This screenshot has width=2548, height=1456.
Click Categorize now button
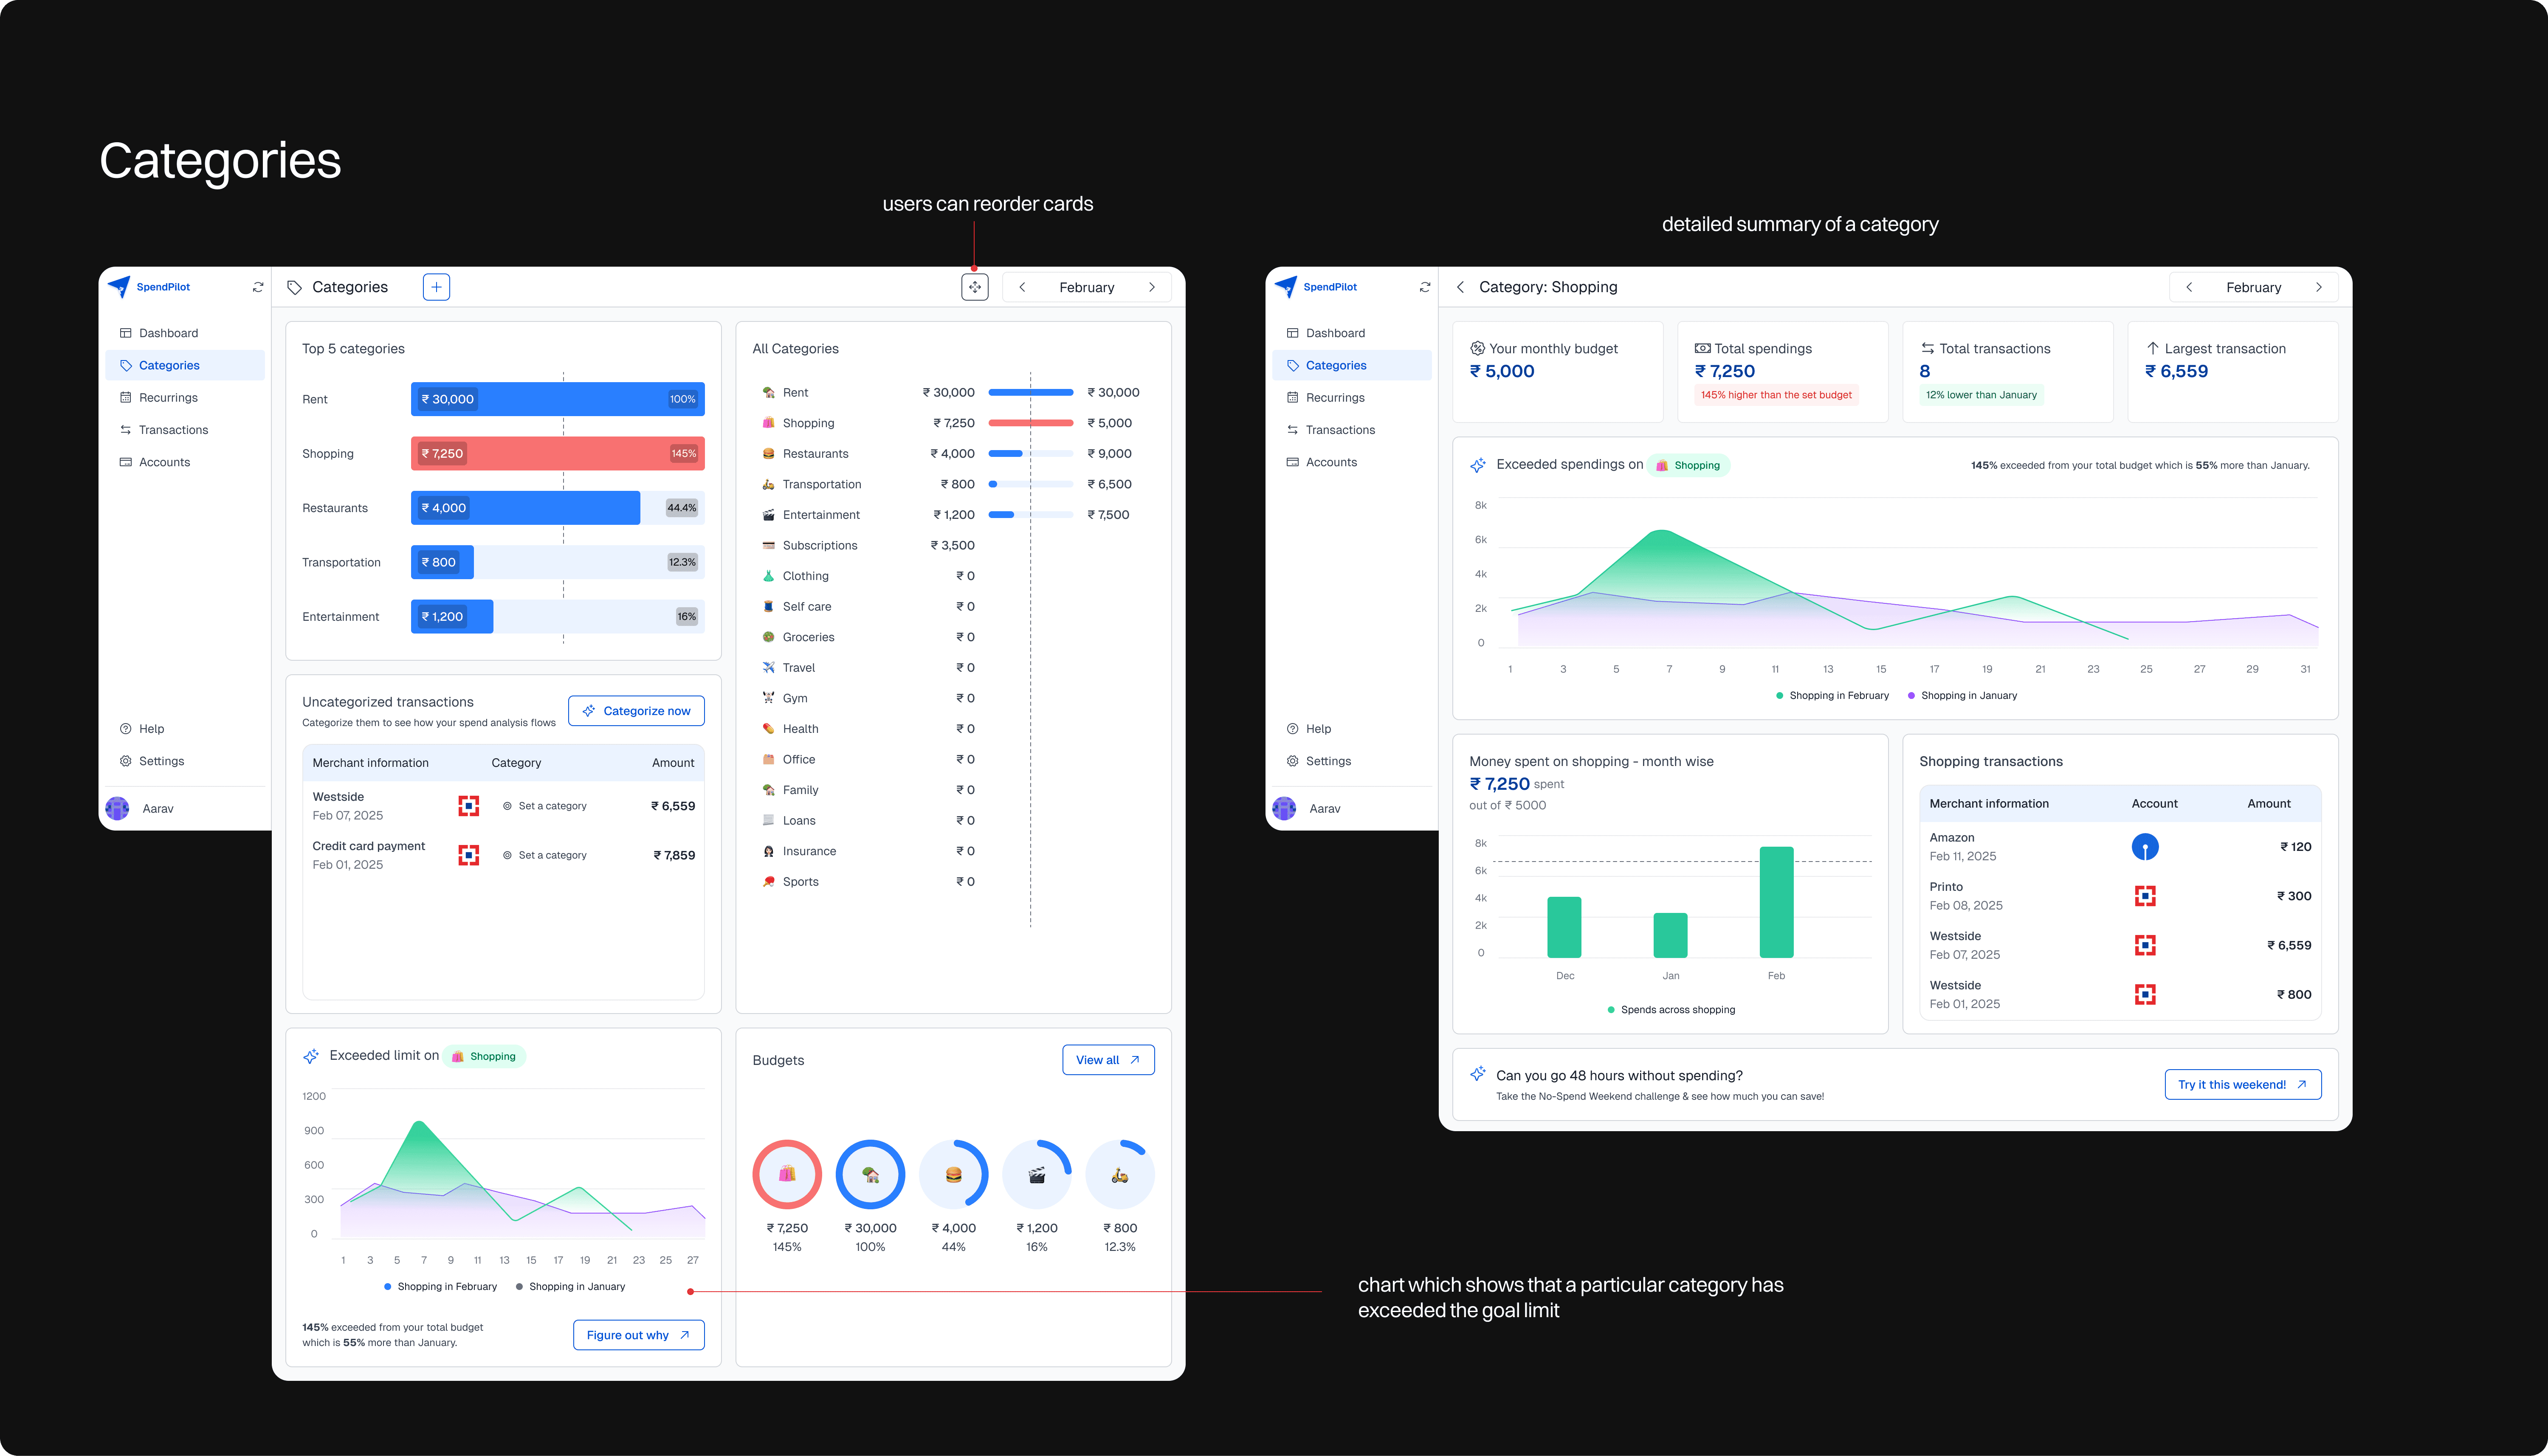pyautogui.click(x=636, y=711)
